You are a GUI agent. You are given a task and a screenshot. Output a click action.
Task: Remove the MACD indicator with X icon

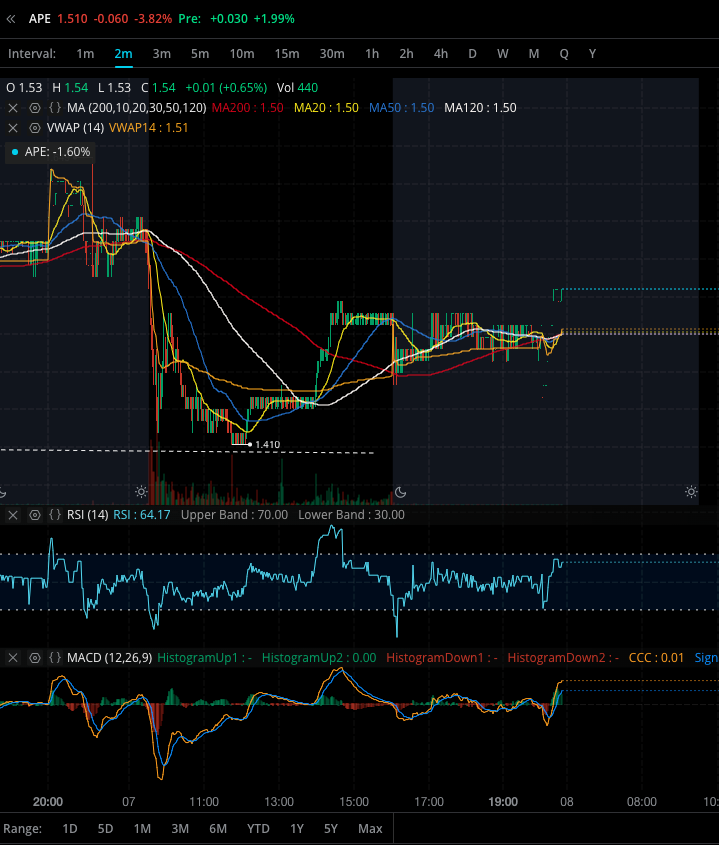tap(13, 657)
